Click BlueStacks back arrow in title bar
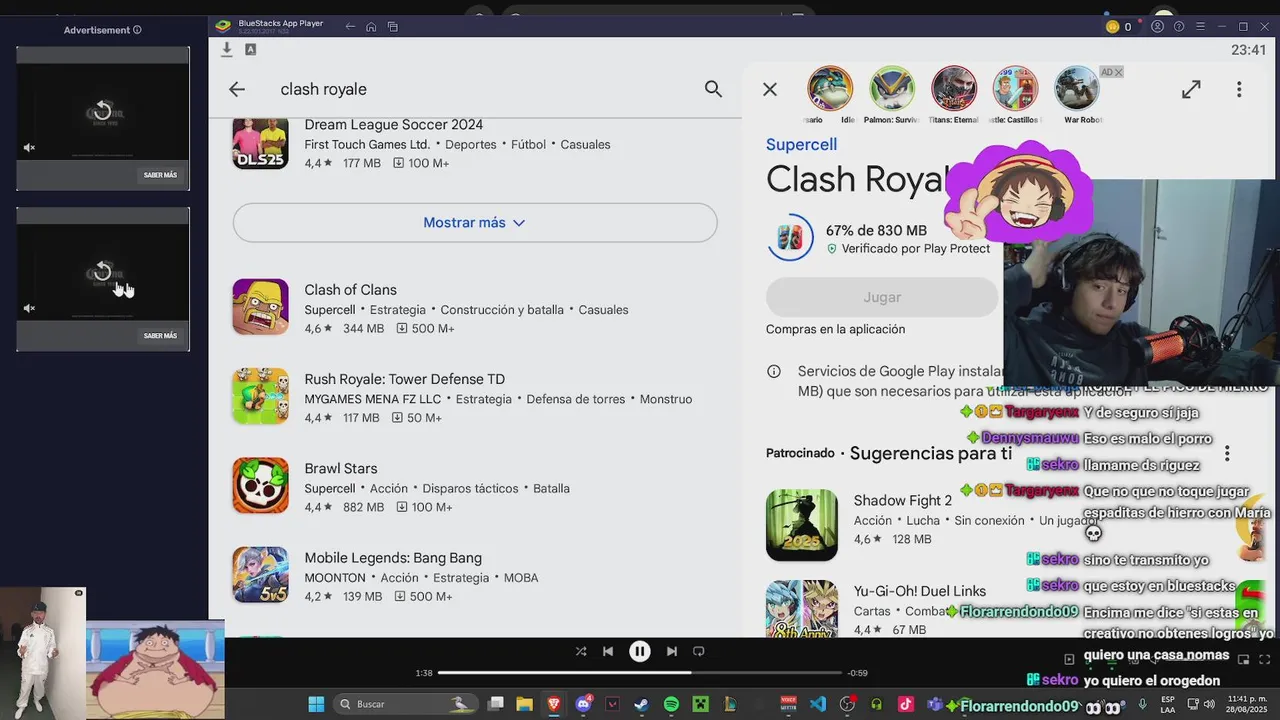The height and width of the screenshot is (720, 1280). (x=350, y=27)
